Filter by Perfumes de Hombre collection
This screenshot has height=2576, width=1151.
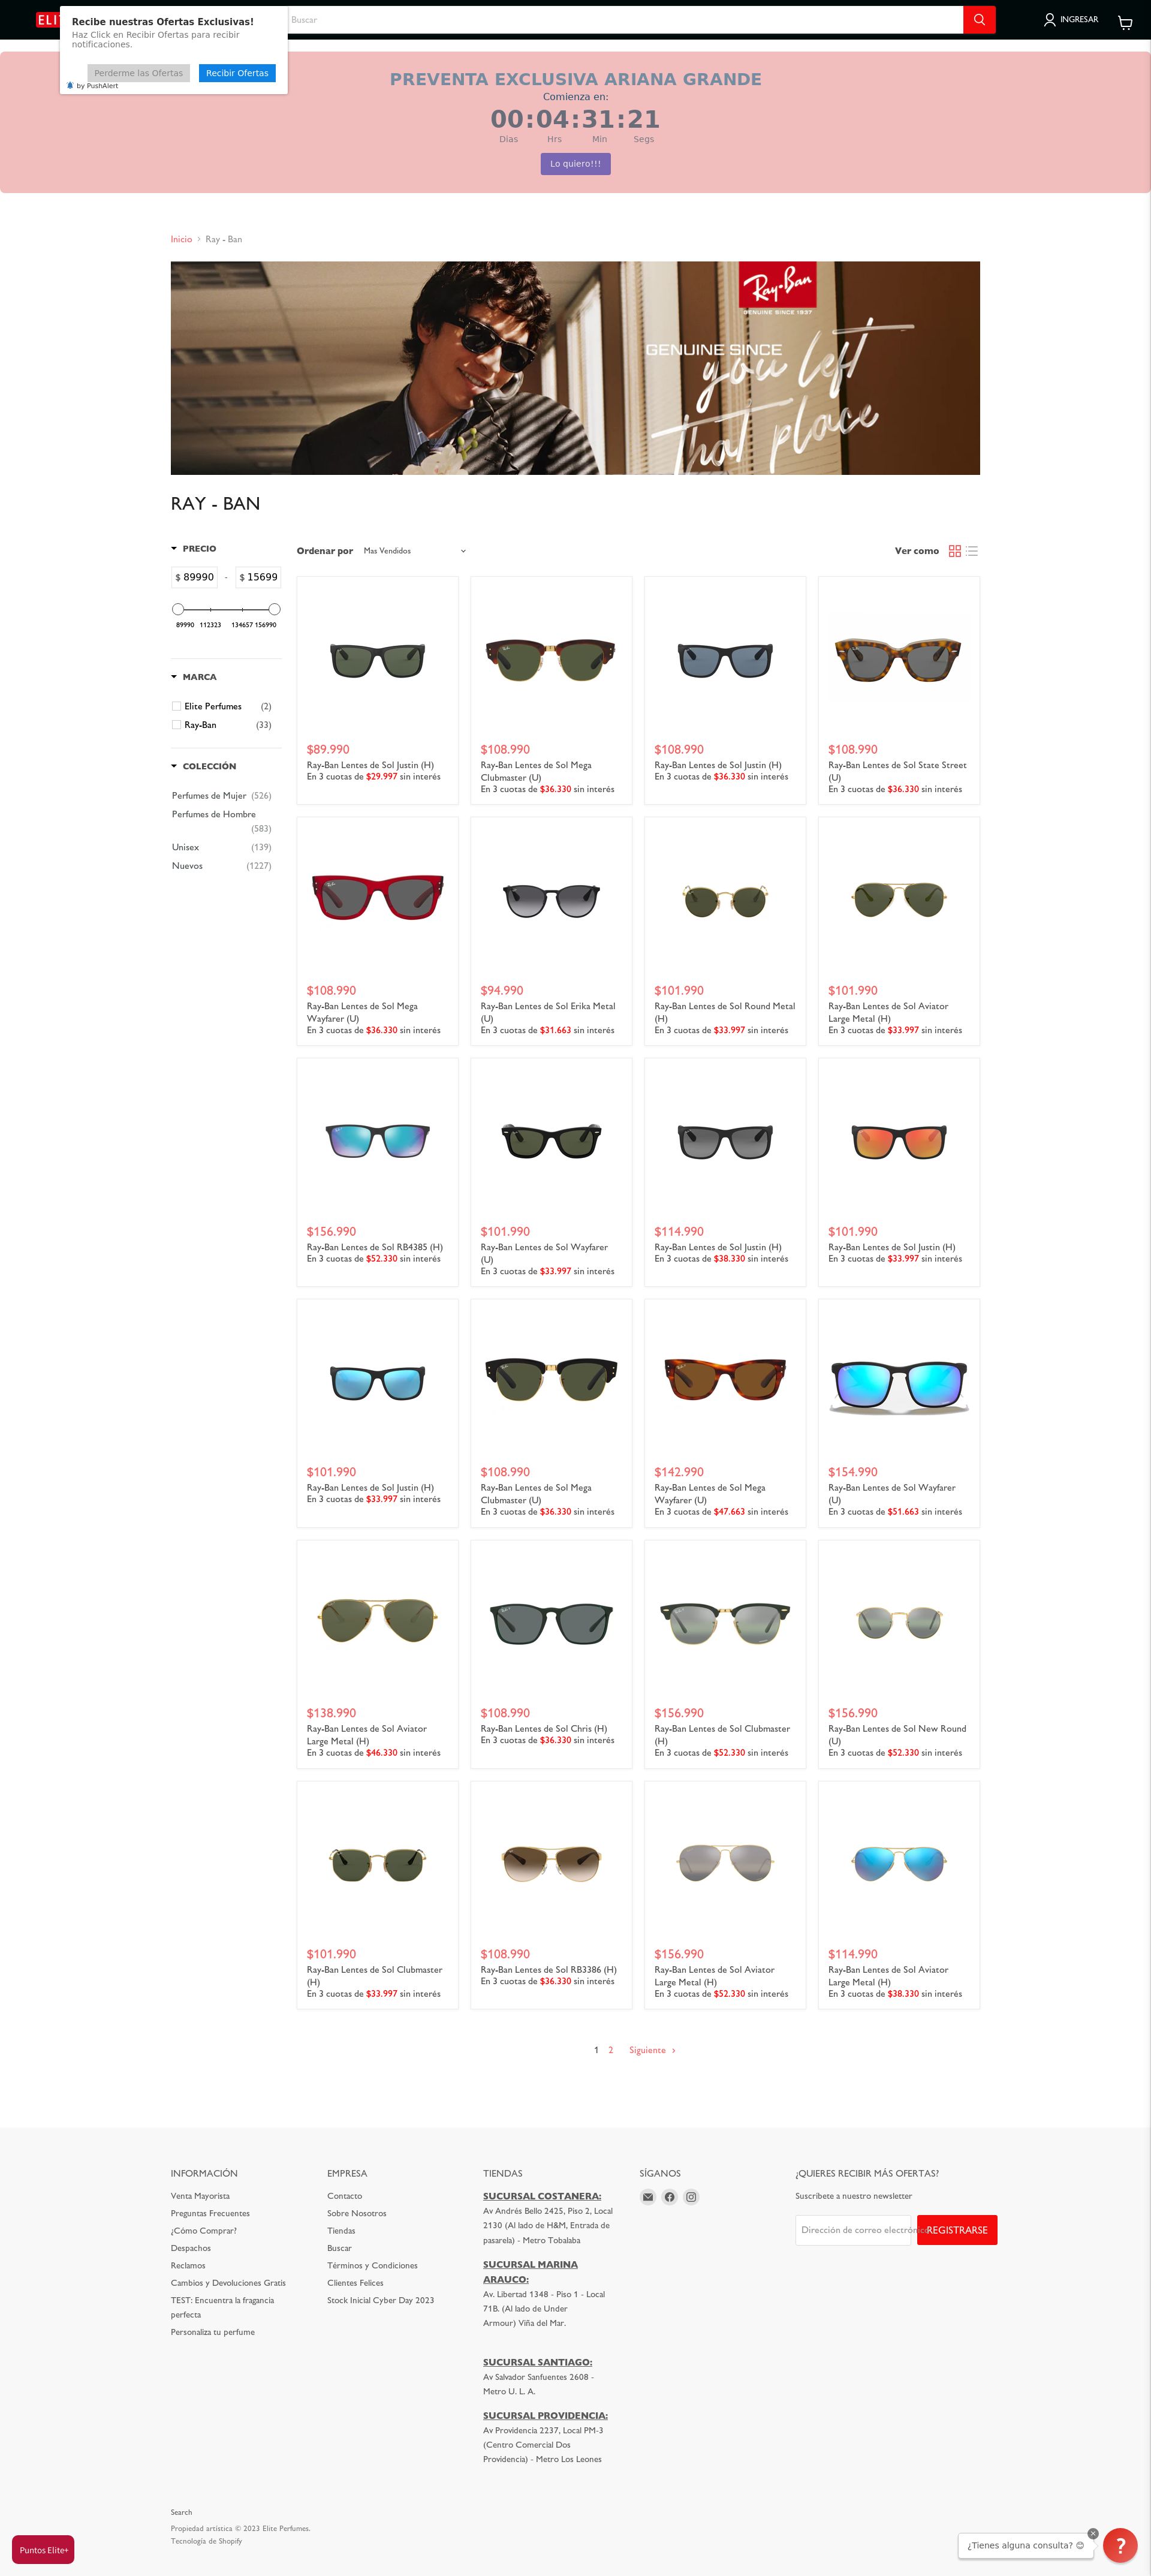click(x=214, y=814)
